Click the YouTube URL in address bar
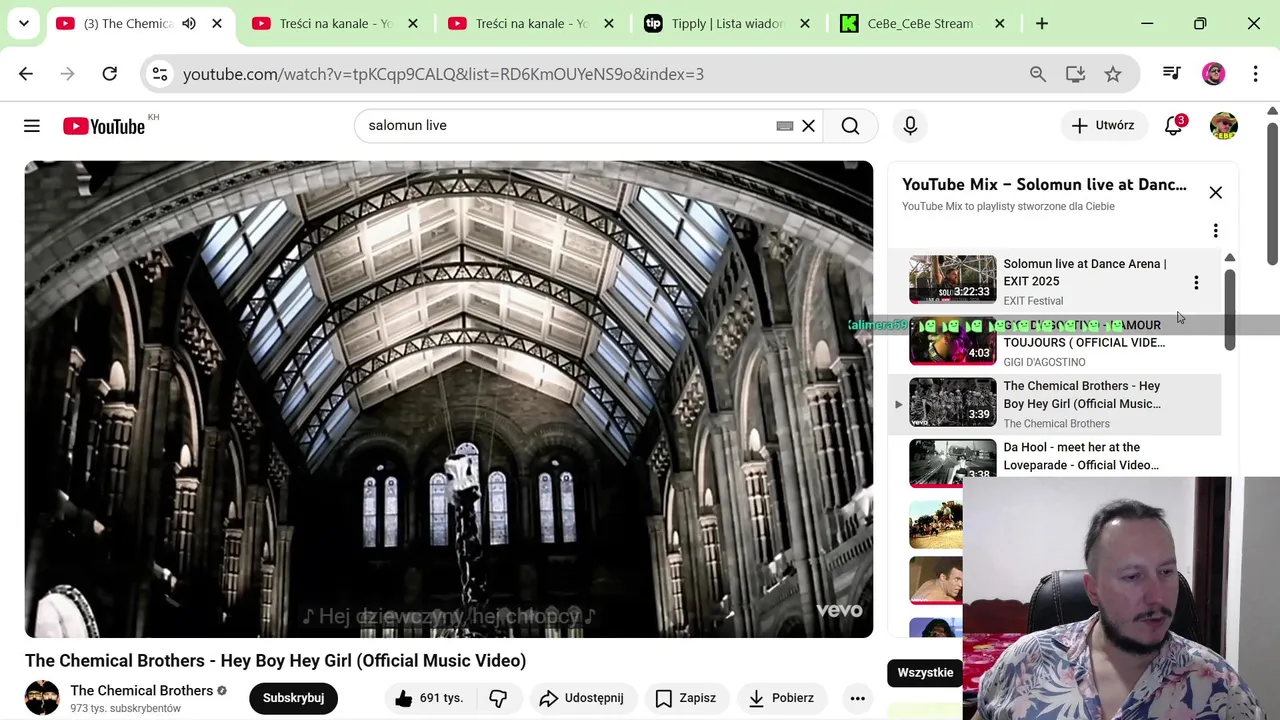 point(443,74)
